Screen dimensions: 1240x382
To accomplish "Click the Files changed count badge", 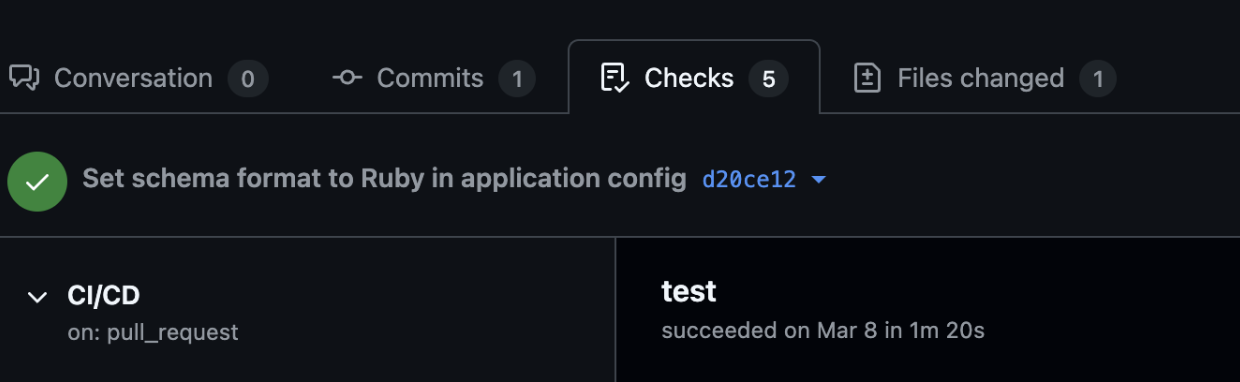I will click(1098, 79).
